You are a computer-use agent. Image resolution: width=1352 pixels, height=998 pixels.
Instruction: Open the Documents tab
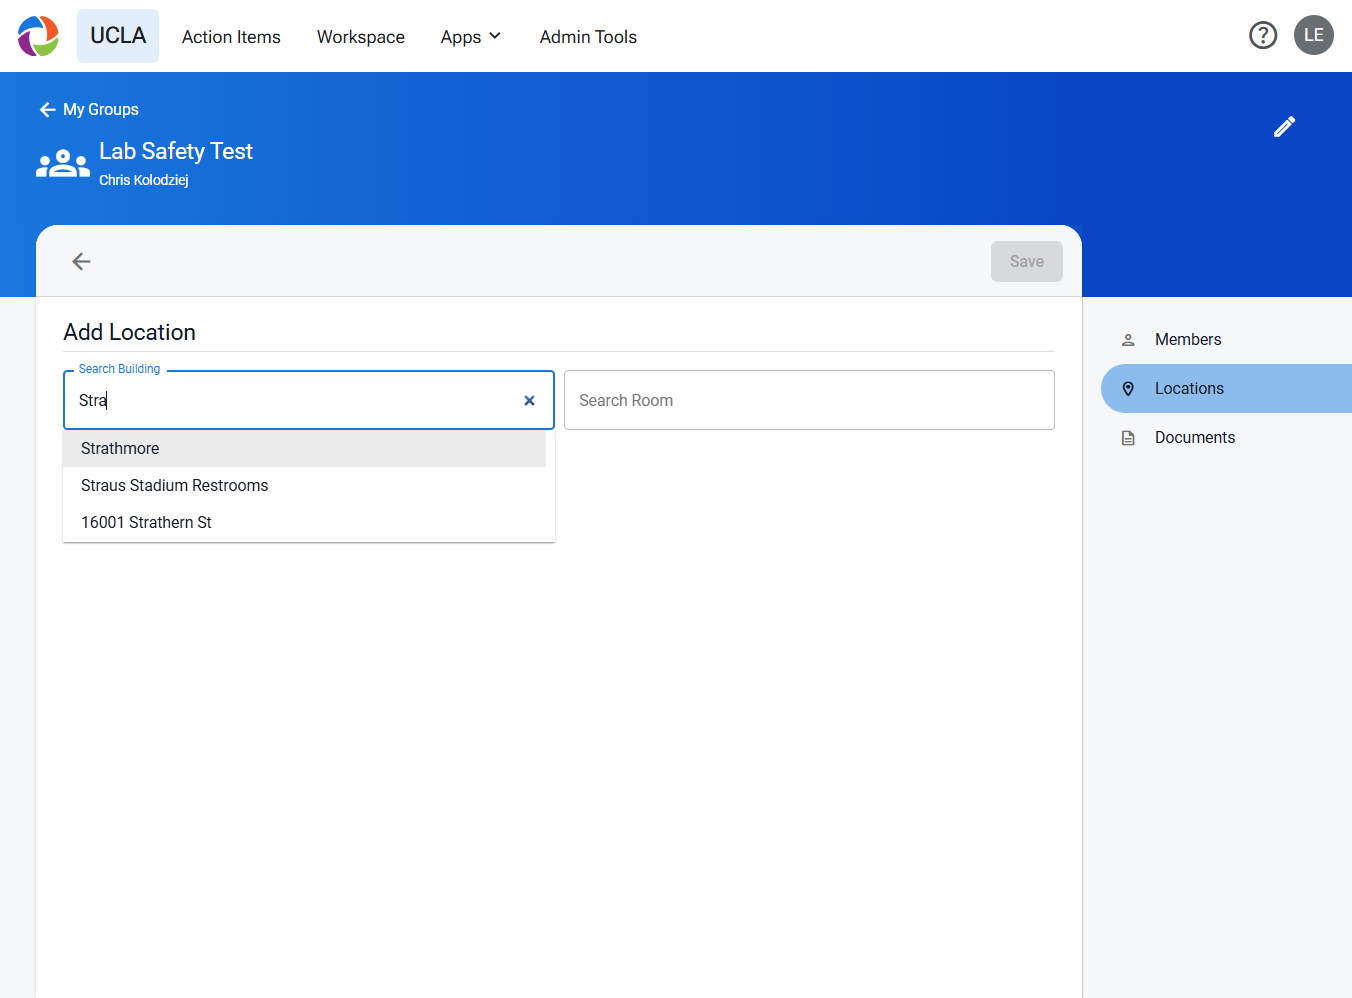[1226, 438]
